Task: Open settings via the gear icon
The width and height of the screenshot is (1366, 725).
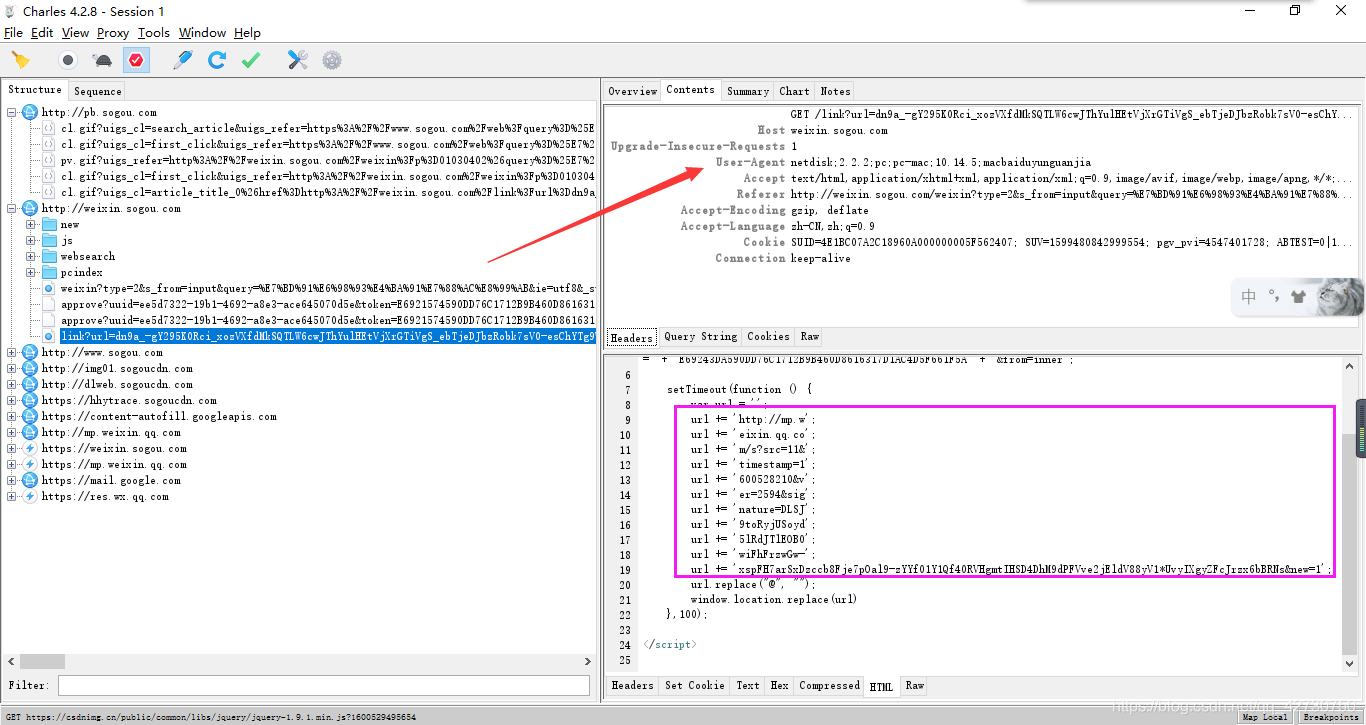Action: tap(332, 60)
